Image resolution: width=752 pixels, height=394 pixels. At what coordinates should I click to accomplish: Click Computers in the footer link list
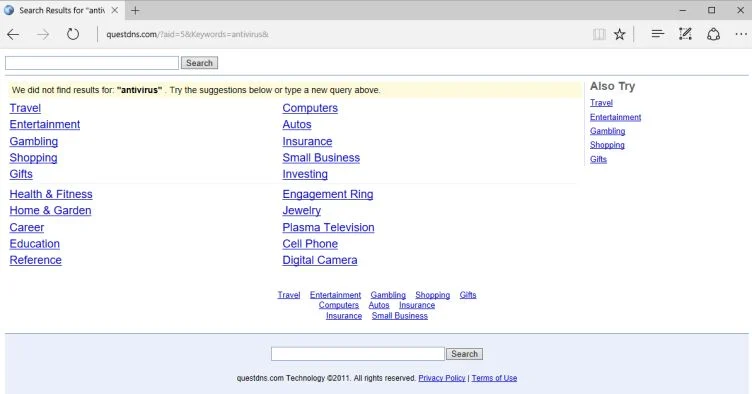pos(339,305)
